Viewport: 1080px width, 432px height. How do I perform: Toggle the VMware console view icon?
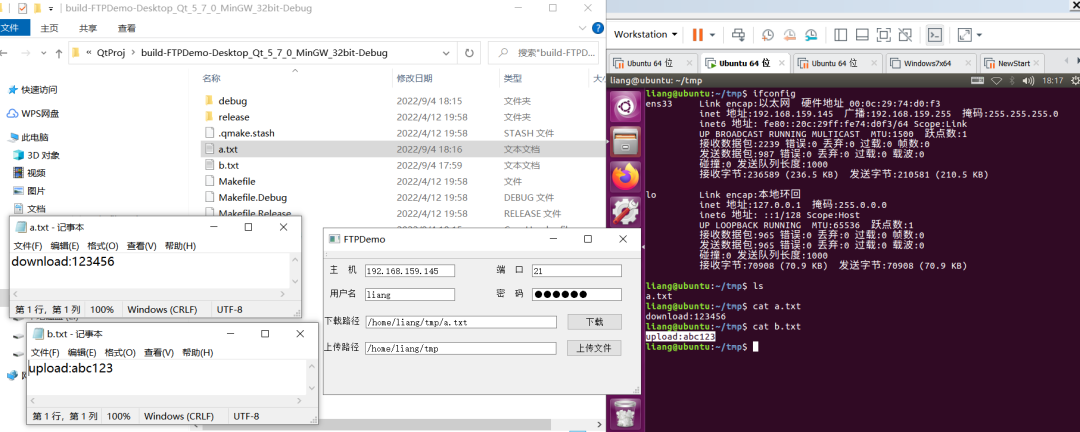click(935, 34)
